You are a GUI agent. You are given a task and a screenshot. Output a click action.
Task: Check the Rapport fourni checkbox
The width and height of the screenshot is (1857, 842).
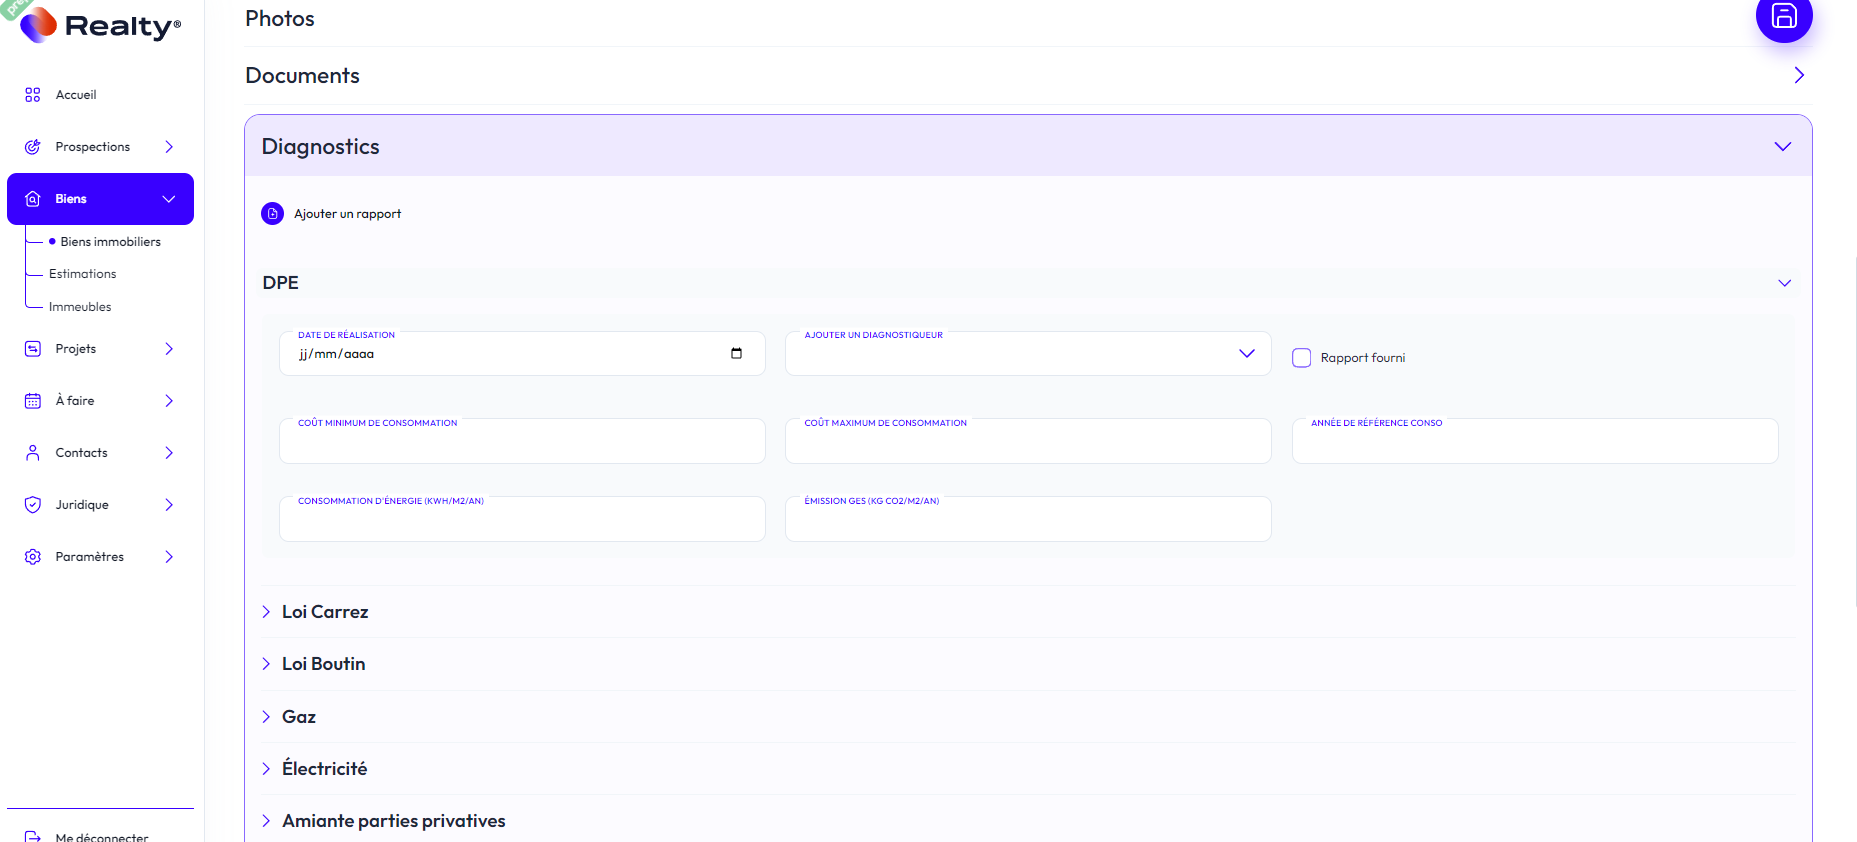pos(1301,358)
